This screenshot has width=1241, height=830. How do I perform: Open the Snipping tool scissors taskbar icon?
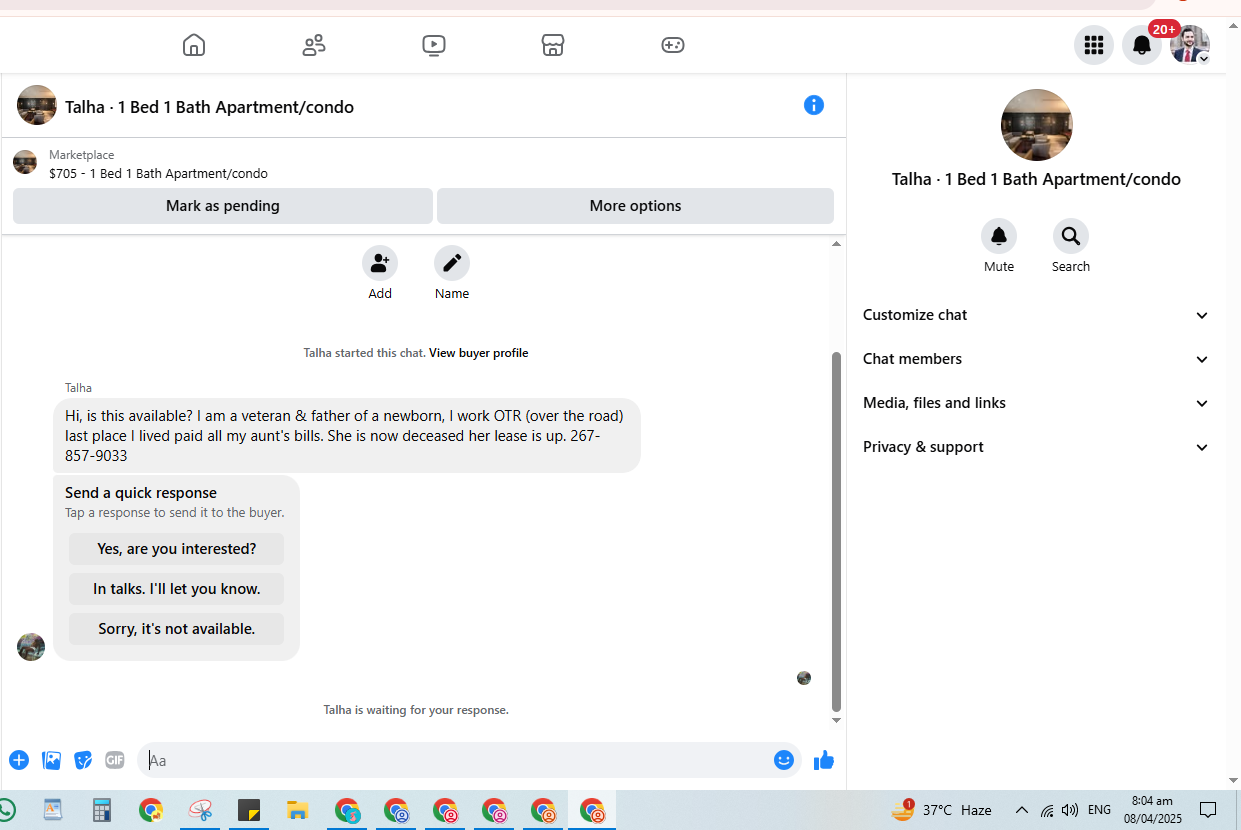[x=199, y=810]
